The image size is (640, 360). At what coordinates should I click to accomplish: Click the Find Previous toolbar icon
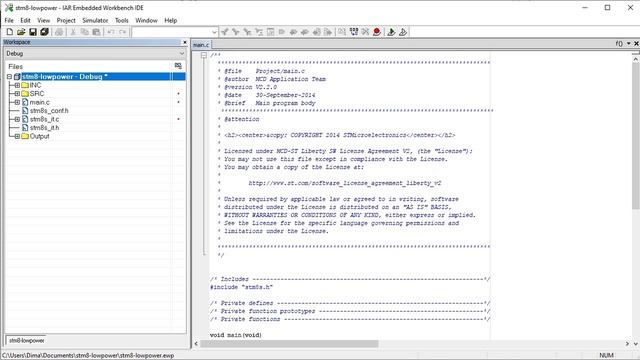224,32
